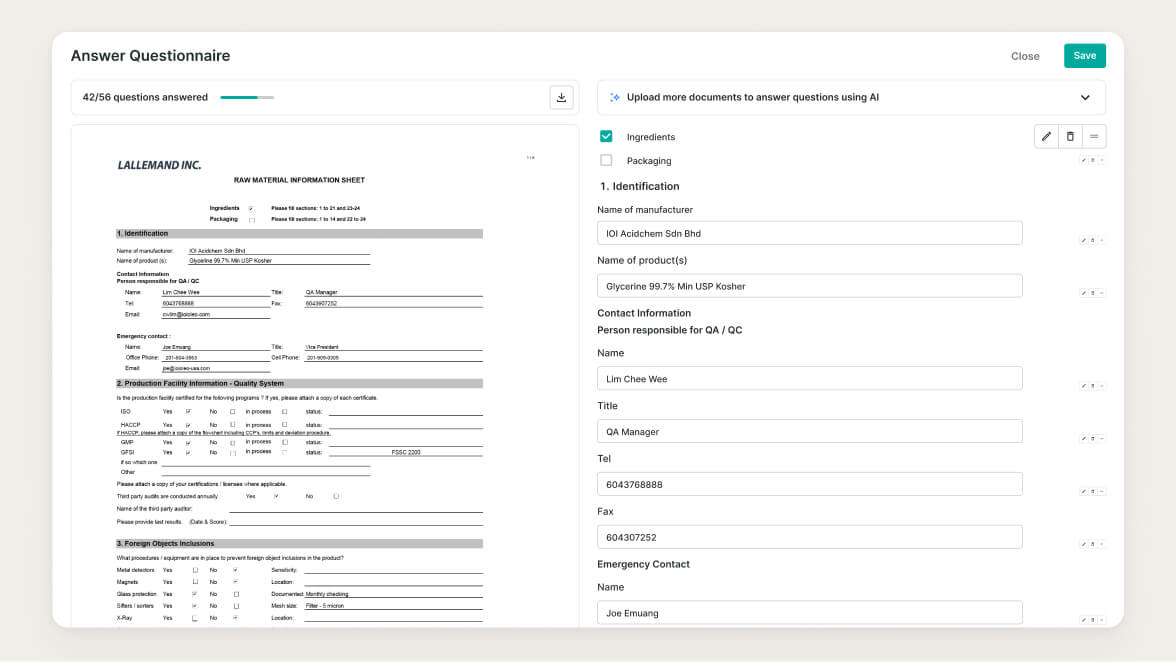Expand the upload documents panel chevron
This screenshot has height=662, width=1176.
1085,97
